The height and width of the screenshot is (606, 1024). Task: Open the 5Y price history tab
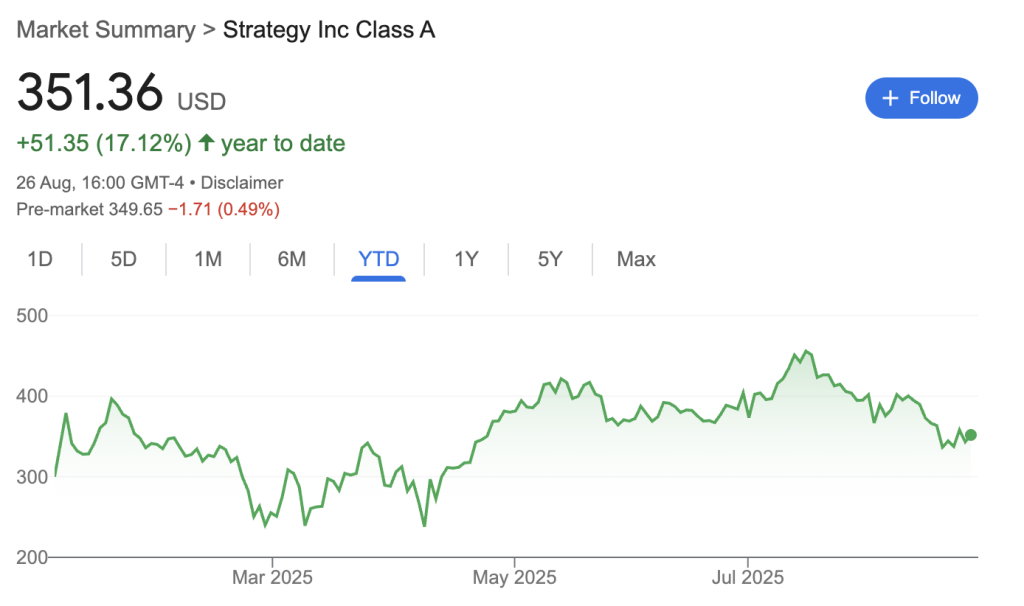pyautogui.click(x=550, y=260)
